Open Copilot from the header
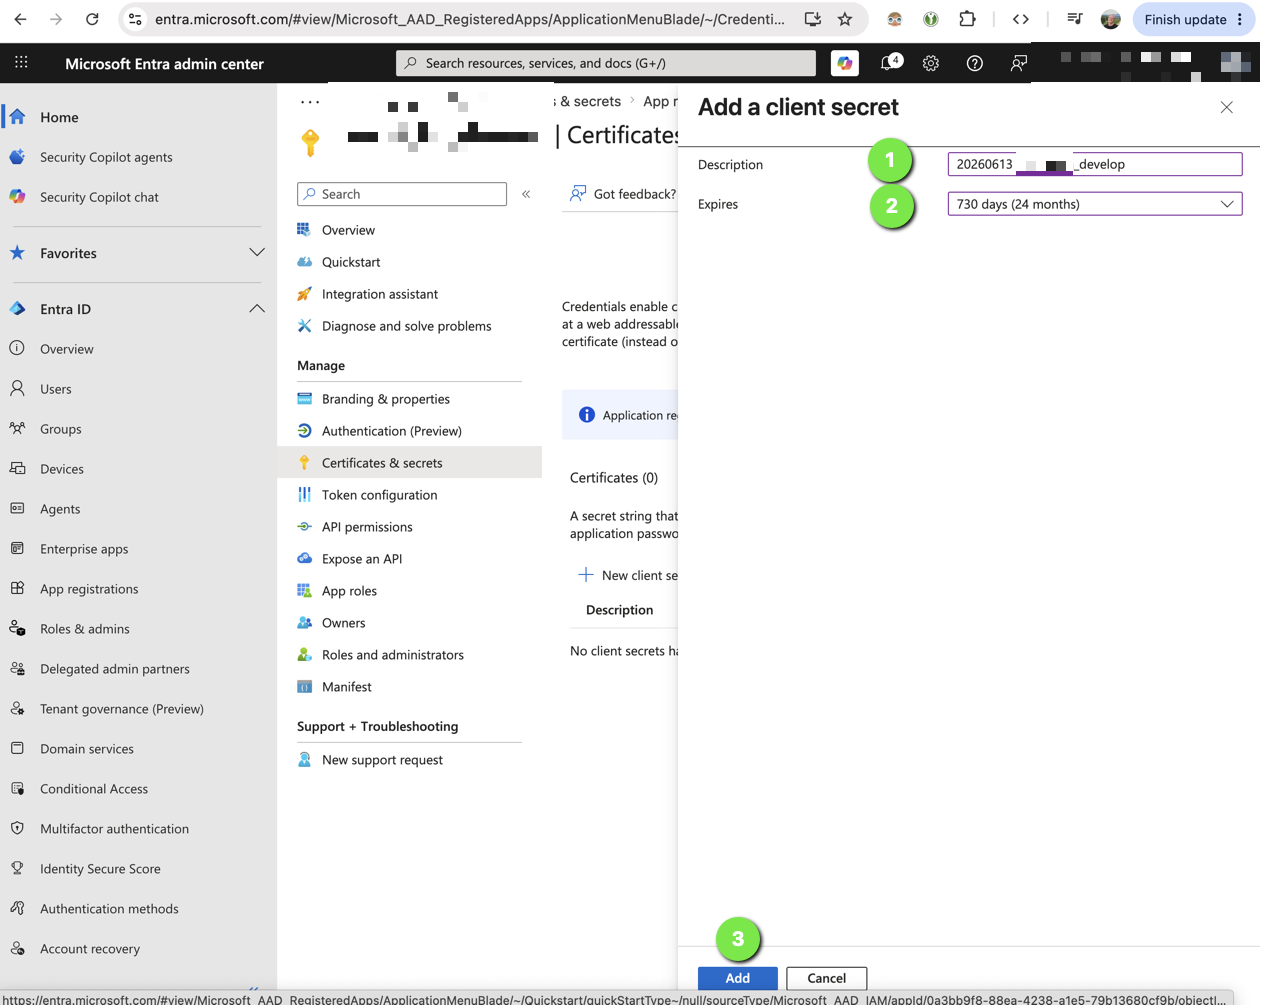The height and width of the screenshot is (1005, 1261). [845, 63]
